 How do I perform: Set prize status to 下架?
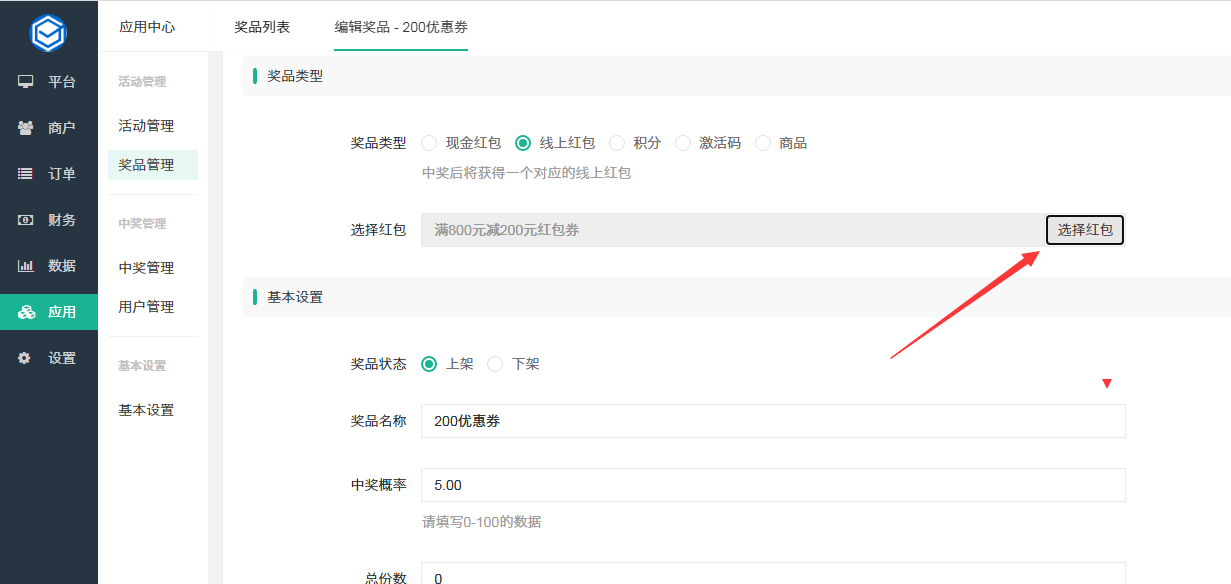pyautogui.click(x=495, y=364)
